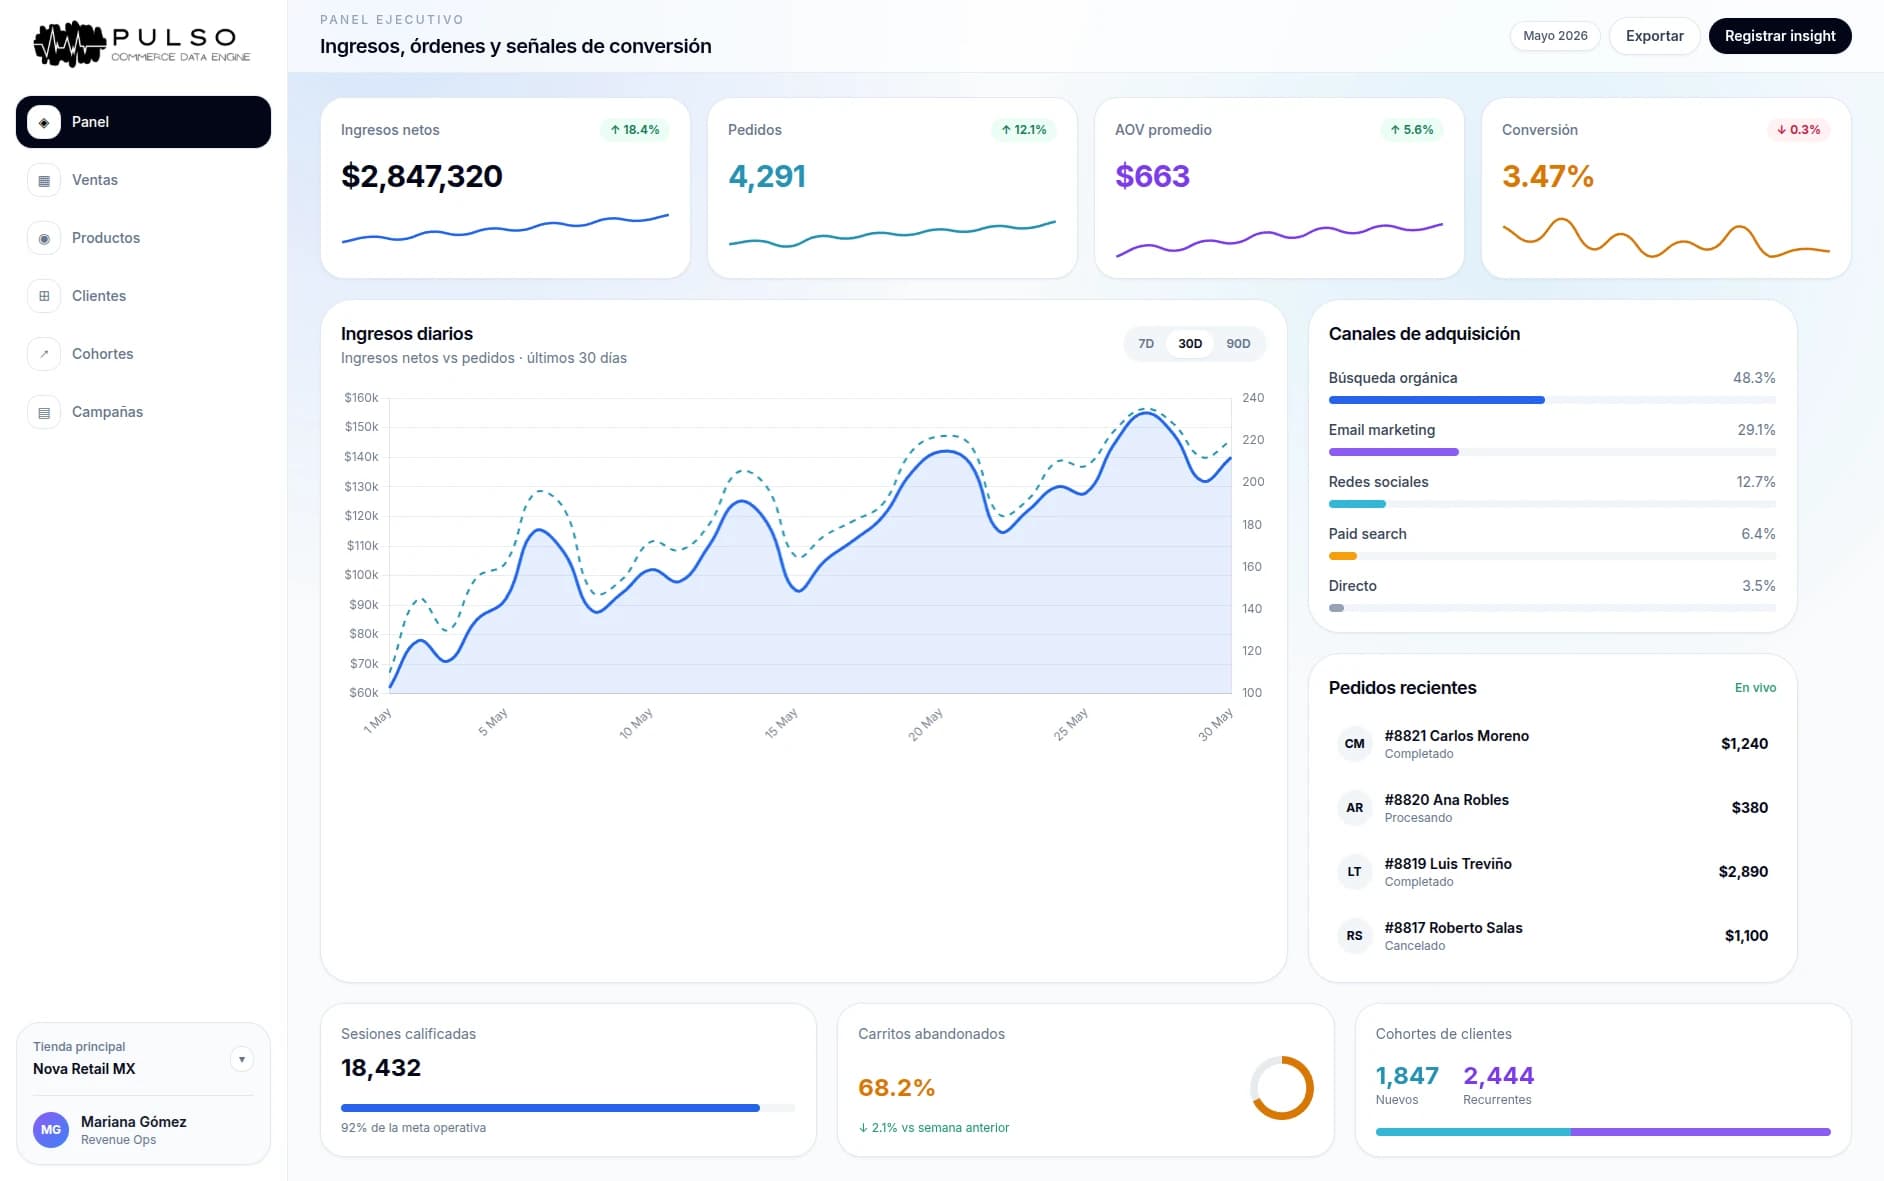Click the $663 AOV value

click(1152, 176)
